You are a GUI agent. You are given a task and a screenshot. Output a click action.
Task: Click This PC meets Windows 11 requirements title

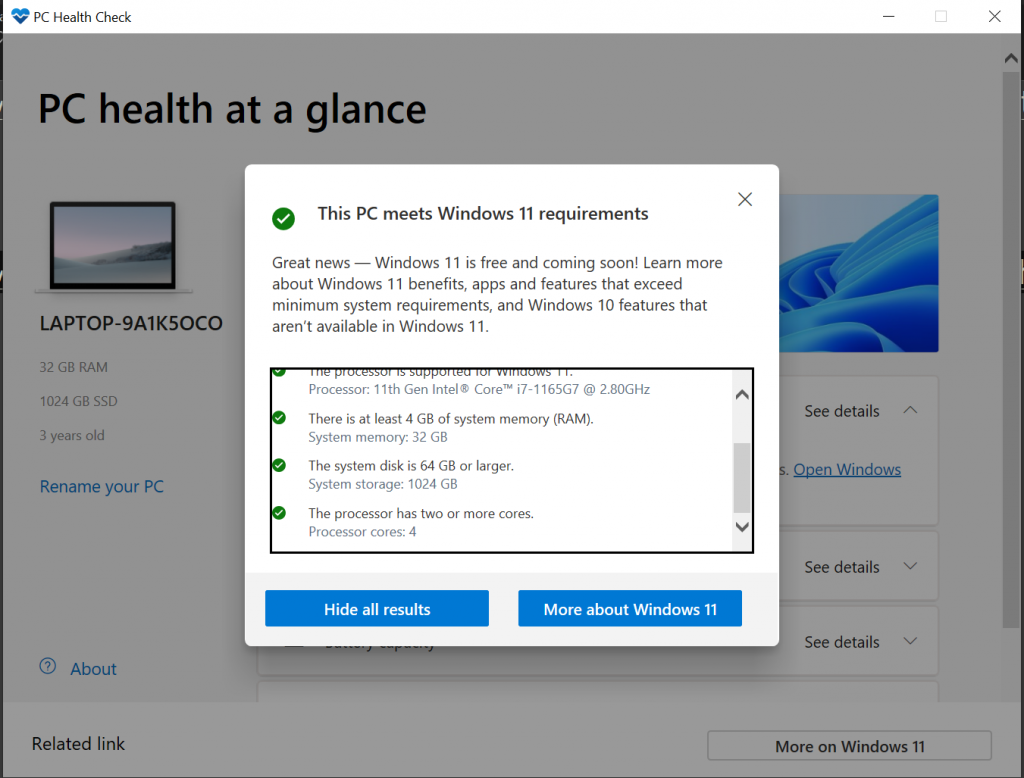click(x=483, y=214)
